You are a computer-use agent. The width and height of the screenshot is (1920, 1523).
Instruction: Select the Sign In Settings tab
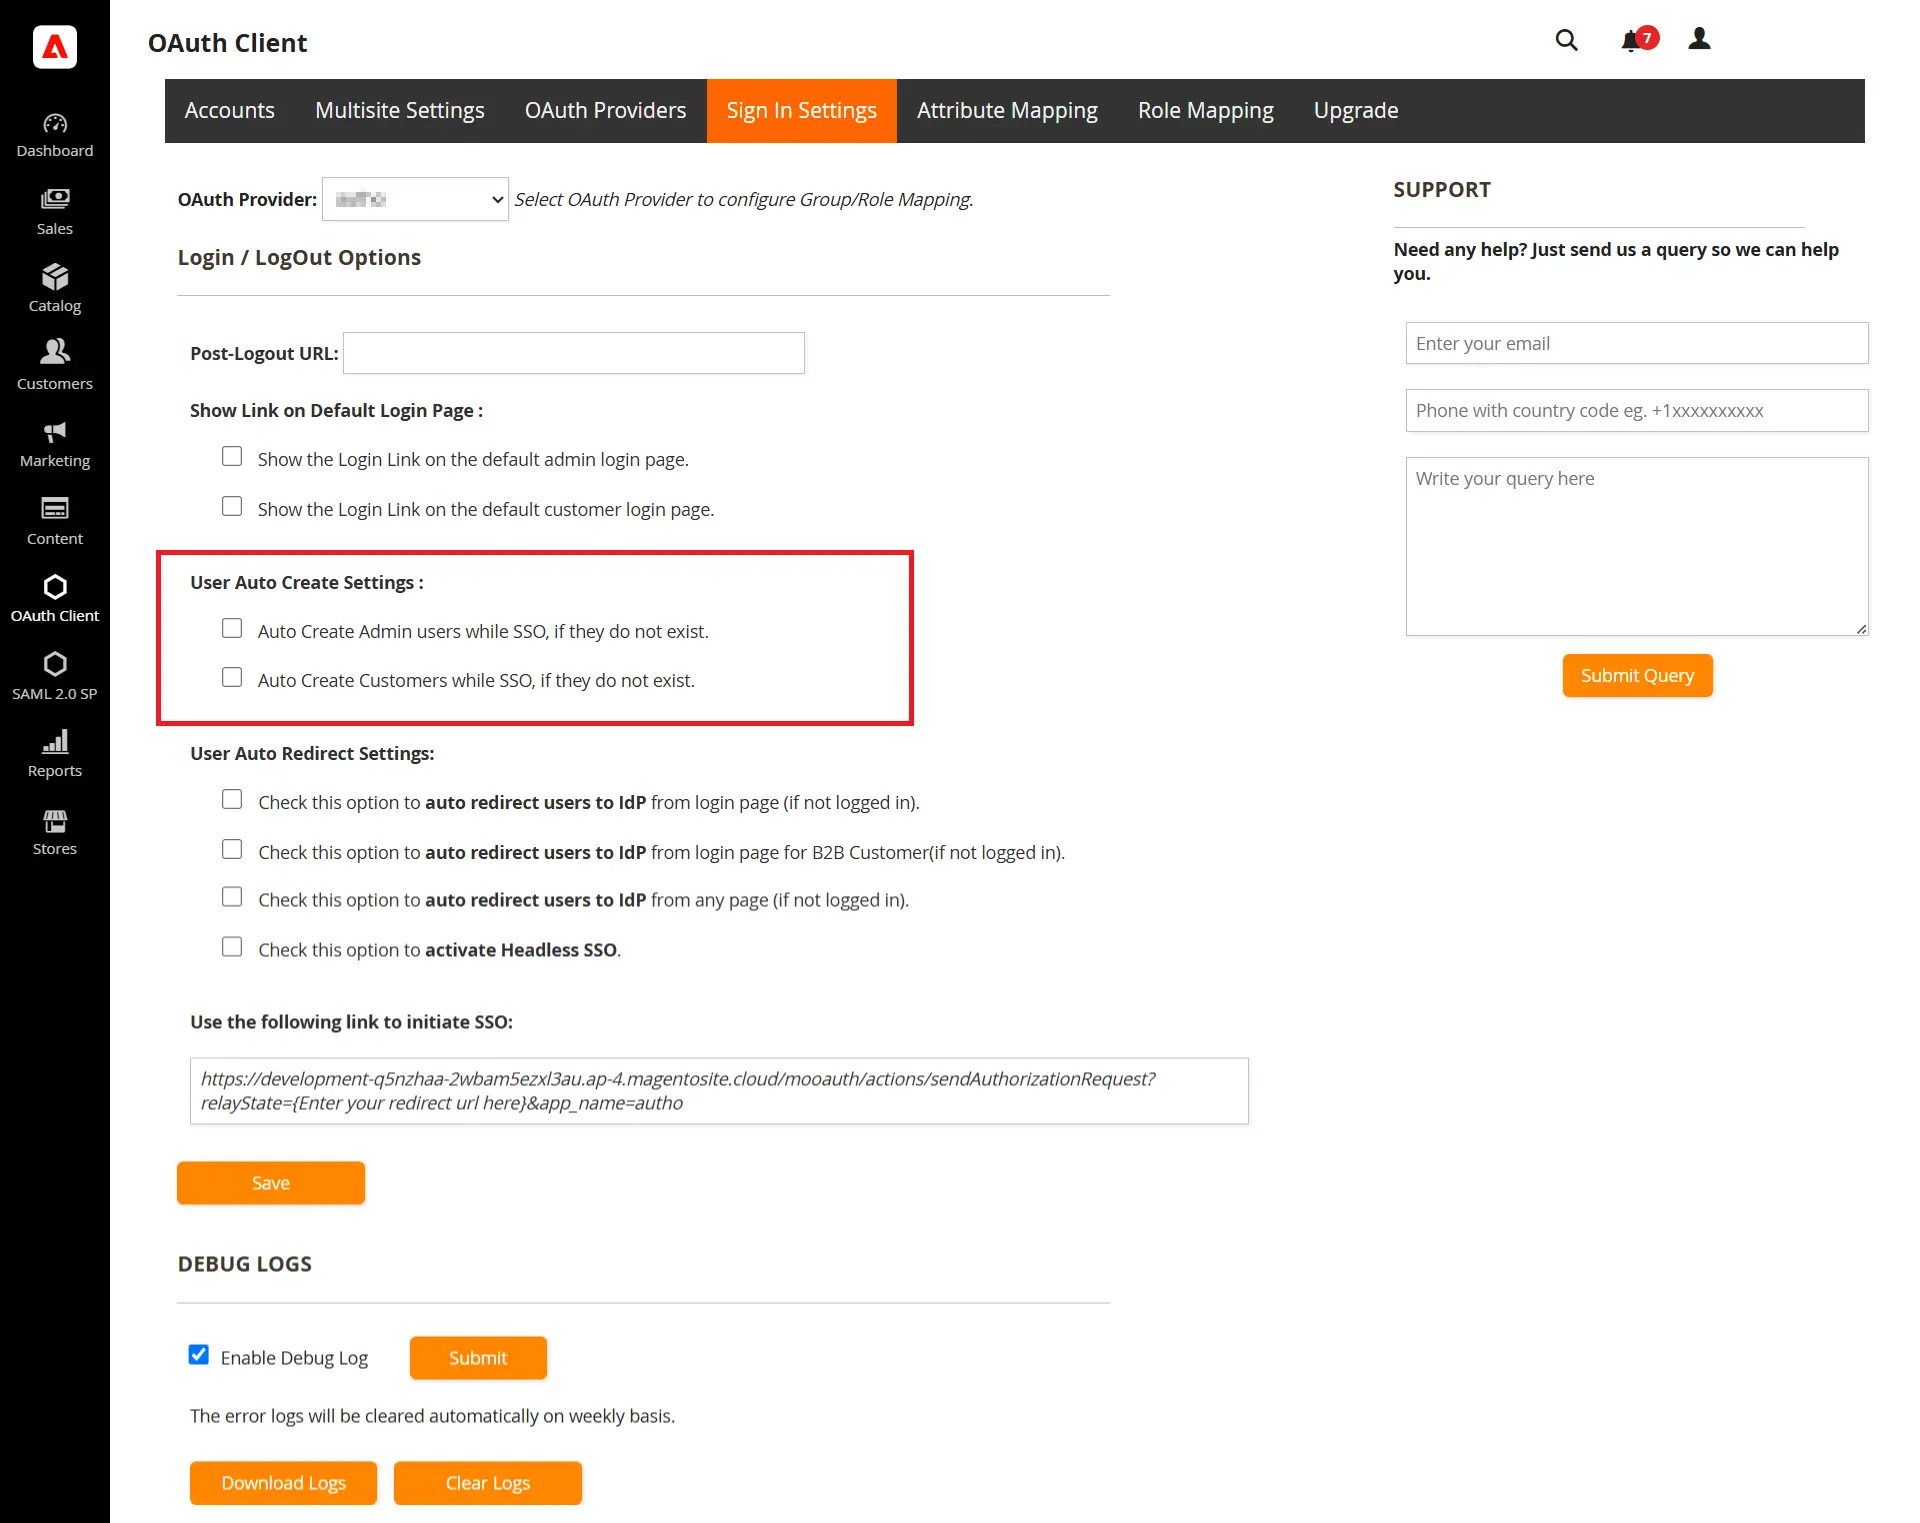[x=802, y=111]
